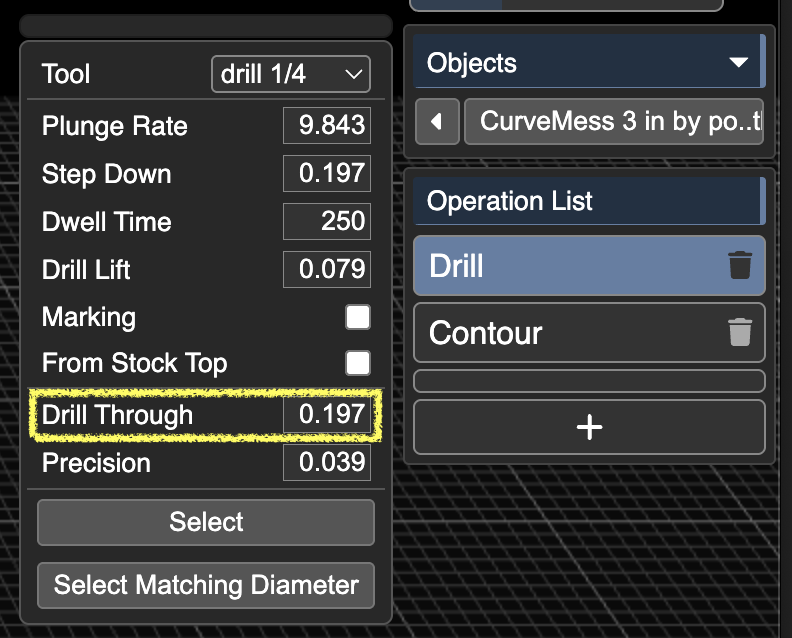Click the left arrow beside CurveMess object

[x=436, y=122]
